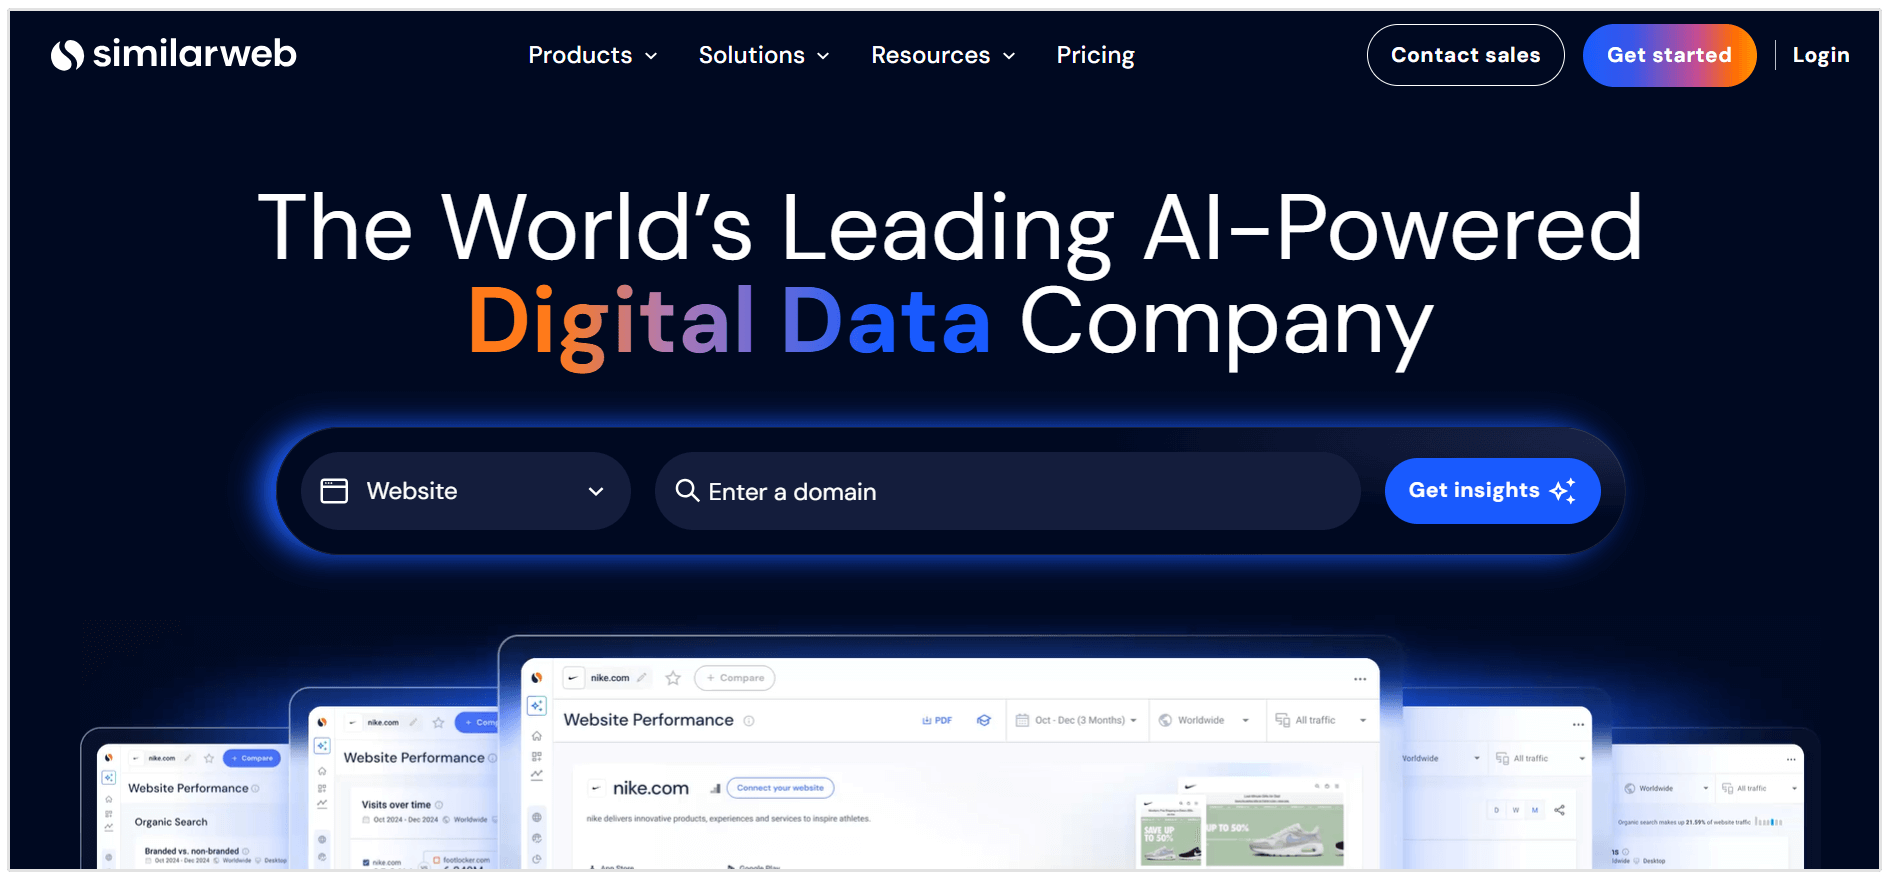The width and height of the screenshot is (1890, 880).
Task: Click the magnifier icon in the domain field
Action: (686, 490)
